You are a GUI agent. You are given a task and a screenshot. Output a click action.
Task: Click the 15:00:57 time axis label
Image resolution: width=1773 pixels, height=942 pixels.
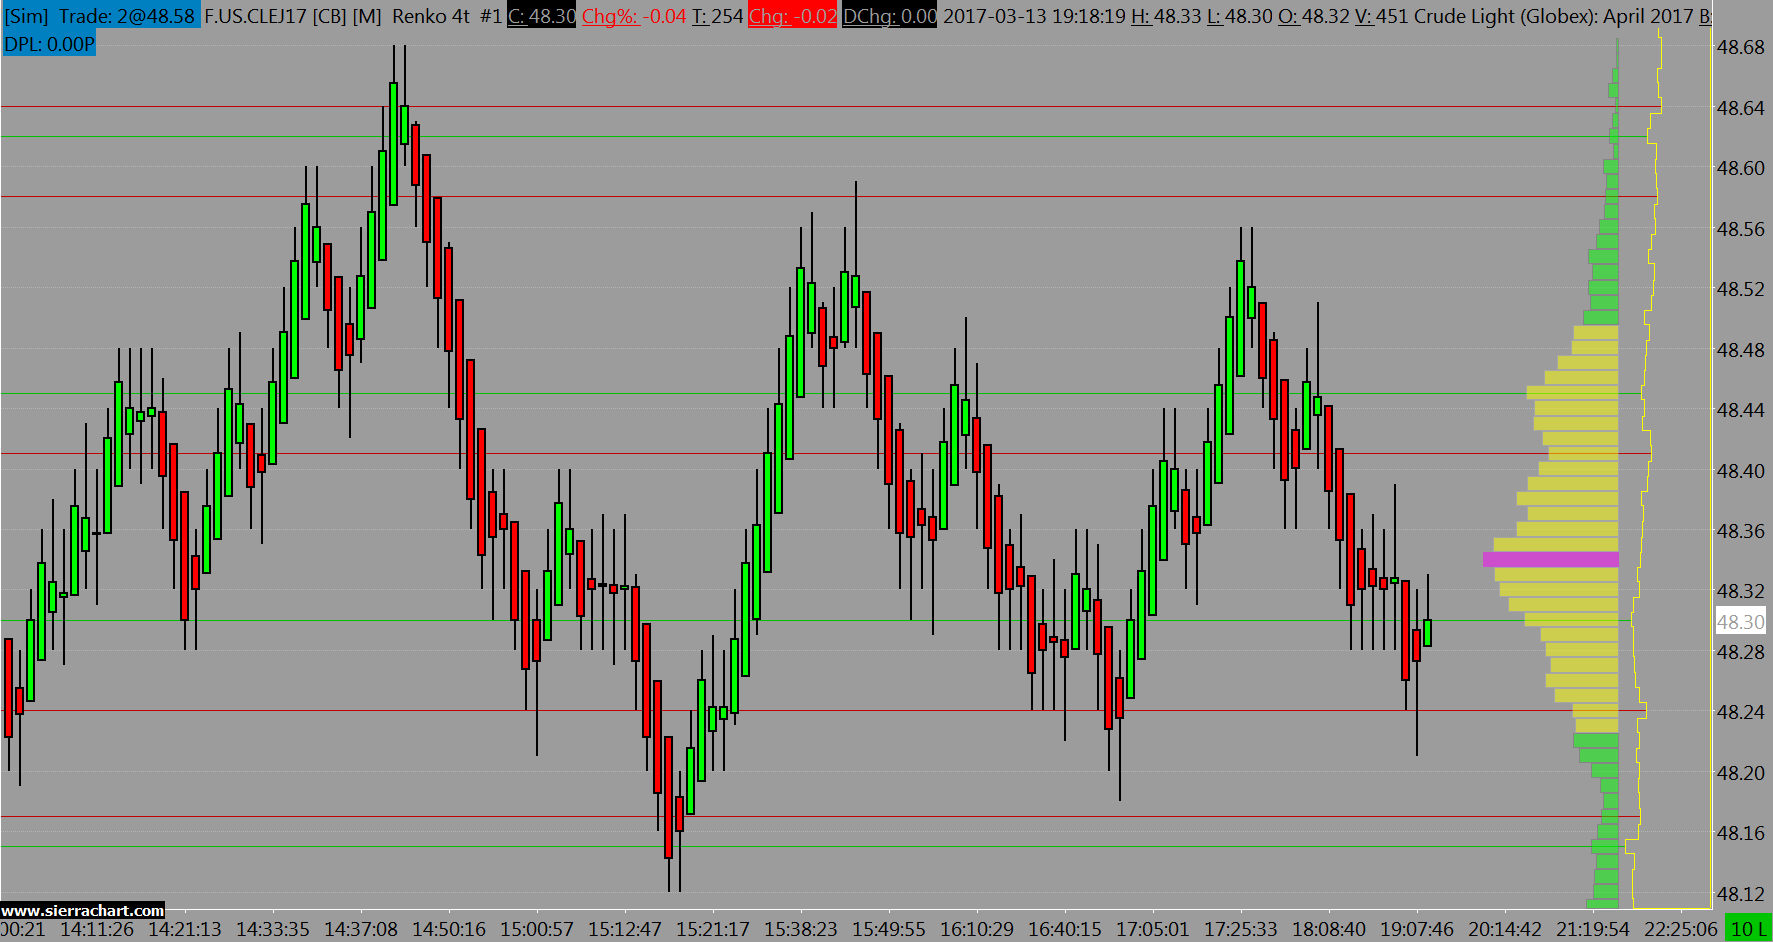point(537,929)
